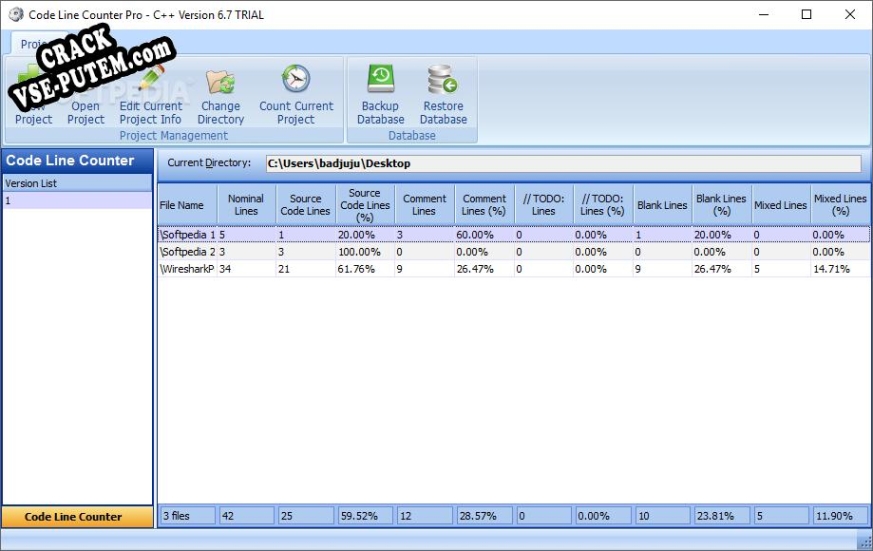Select version 1 in Version List

pyautogui.click(x=77, y=200)
